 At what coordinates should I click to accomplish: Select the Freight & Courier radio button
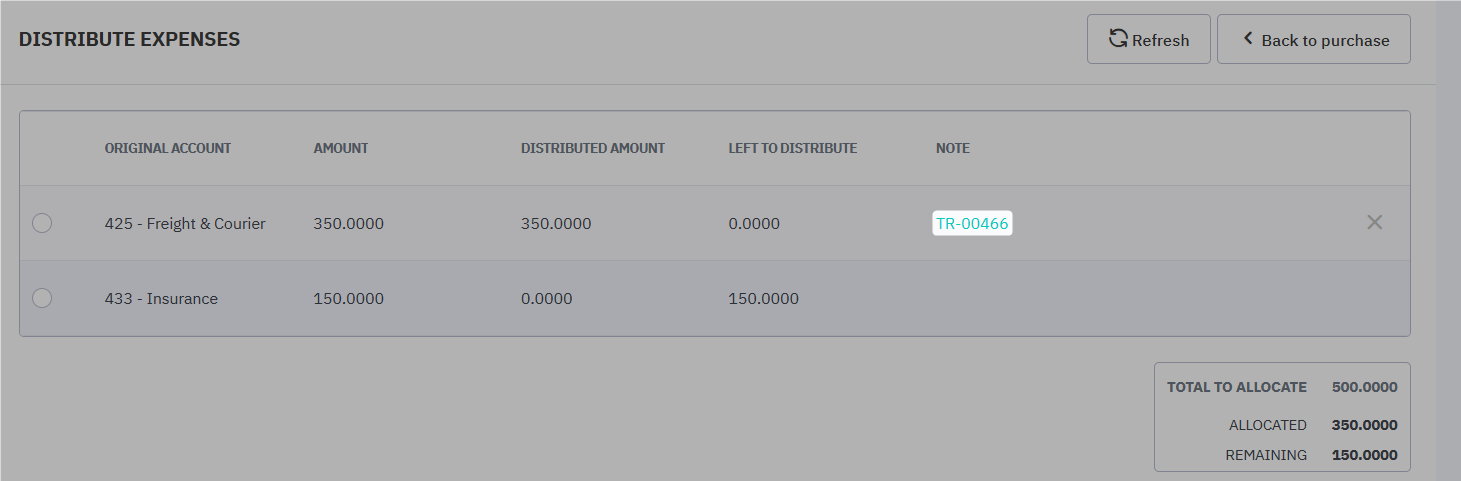[x=42, y=223]
